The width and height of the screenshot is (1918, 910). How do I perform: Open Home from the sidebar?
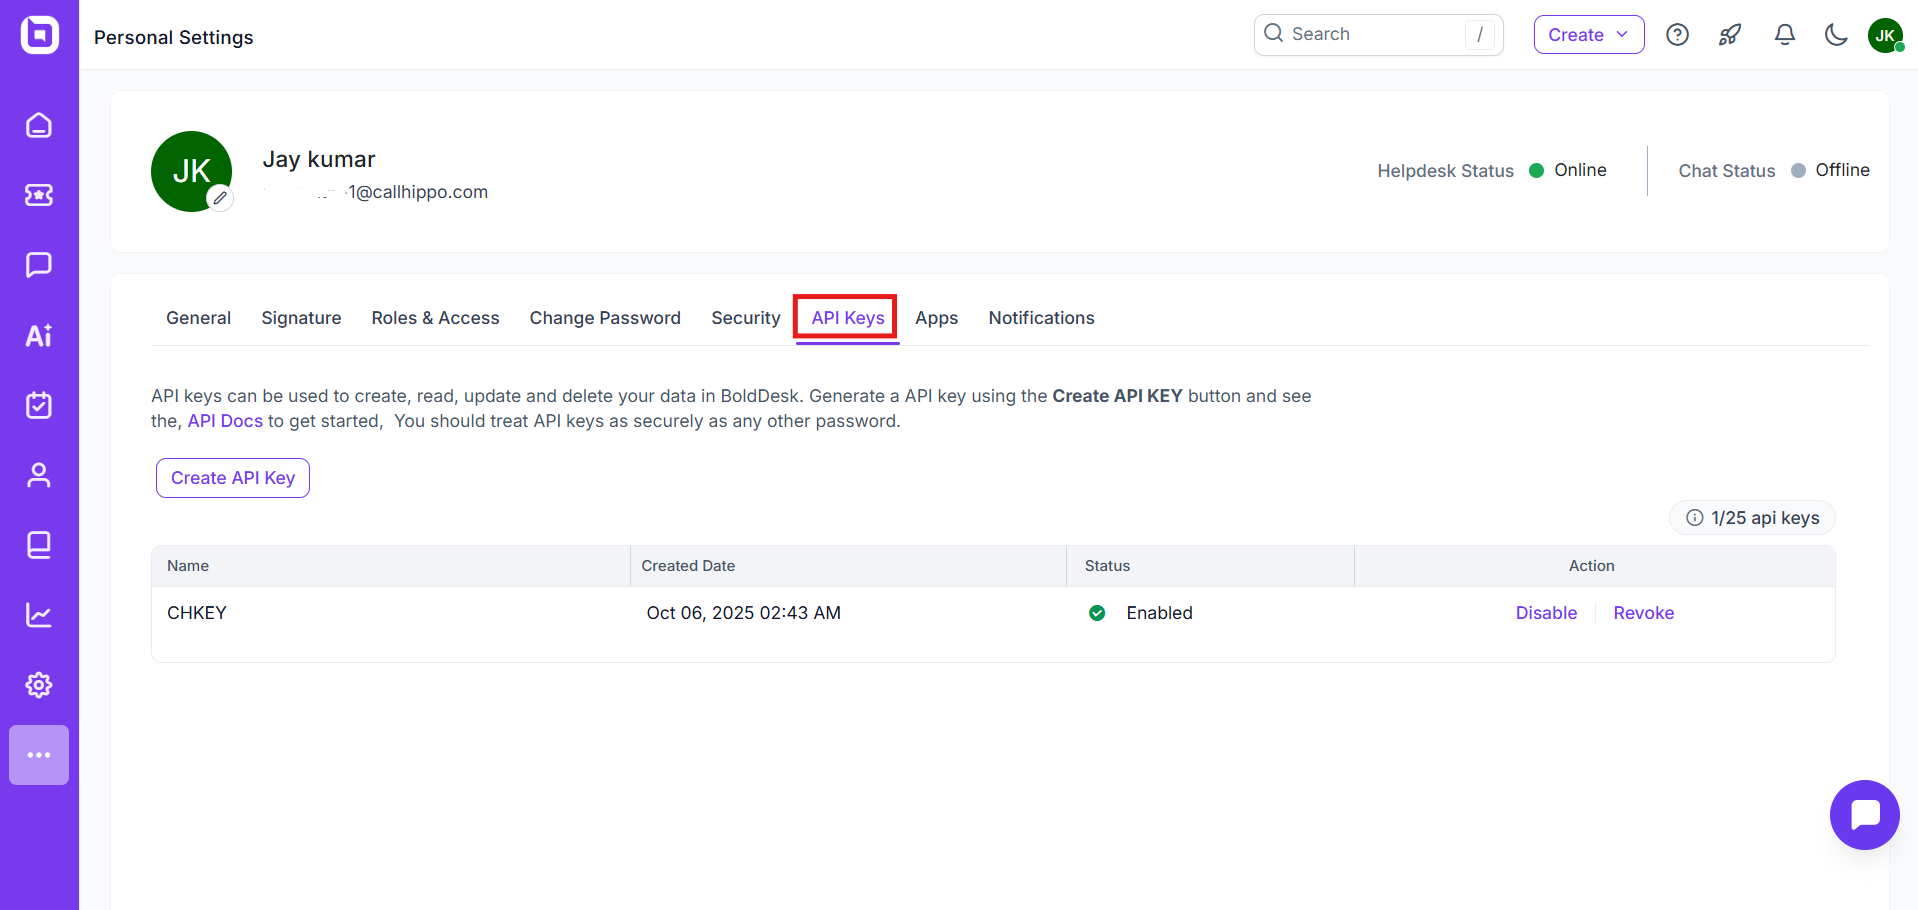39,125
